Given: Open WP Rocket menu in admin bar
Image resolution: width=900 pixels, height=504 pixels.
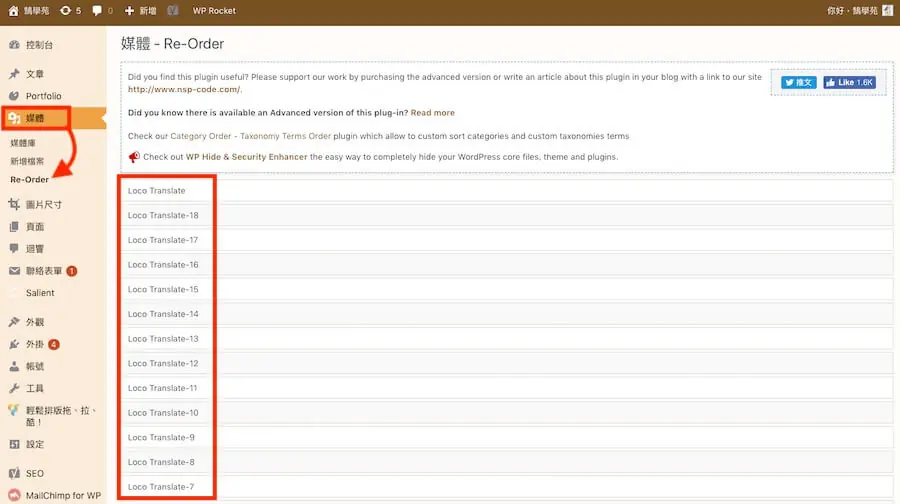Looking at the screenshot, I should (214, 10).
